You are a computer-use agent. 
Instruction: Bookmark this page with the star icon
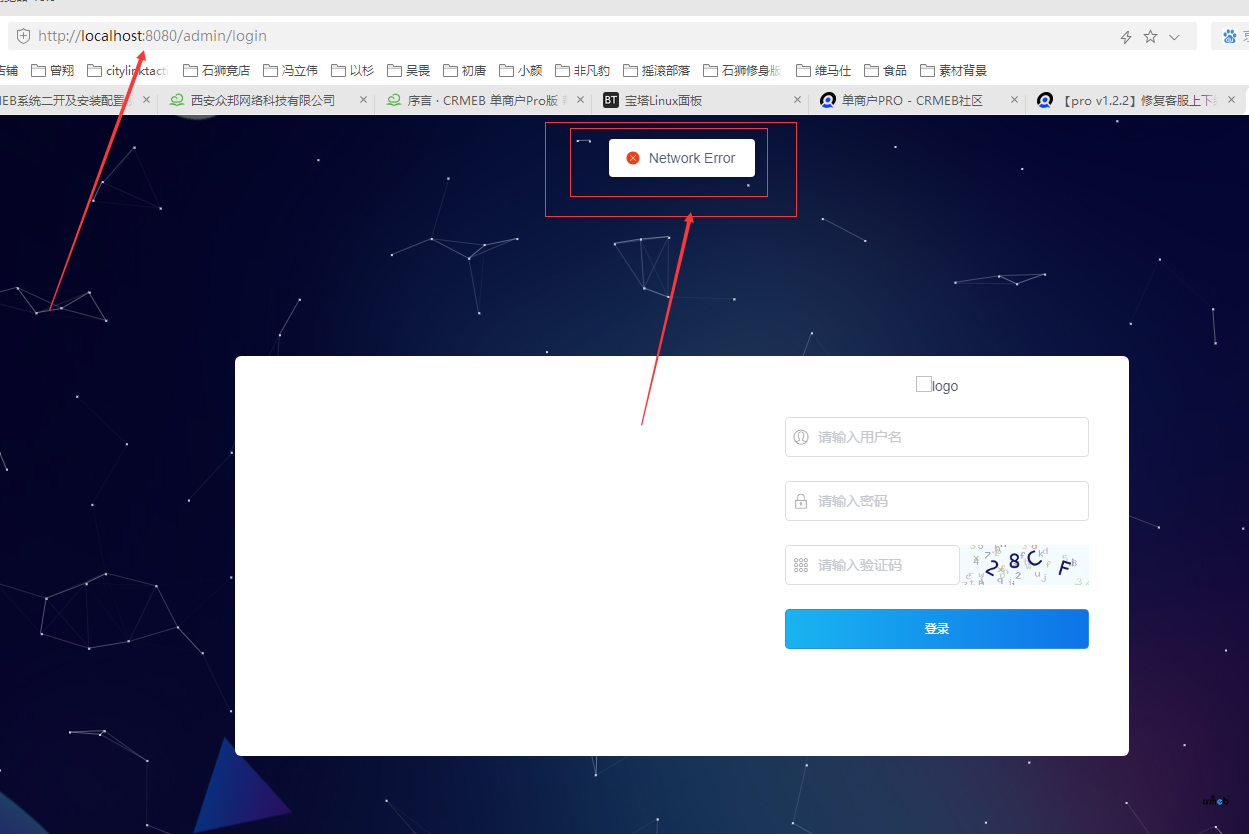click(x=1150, y=36)
